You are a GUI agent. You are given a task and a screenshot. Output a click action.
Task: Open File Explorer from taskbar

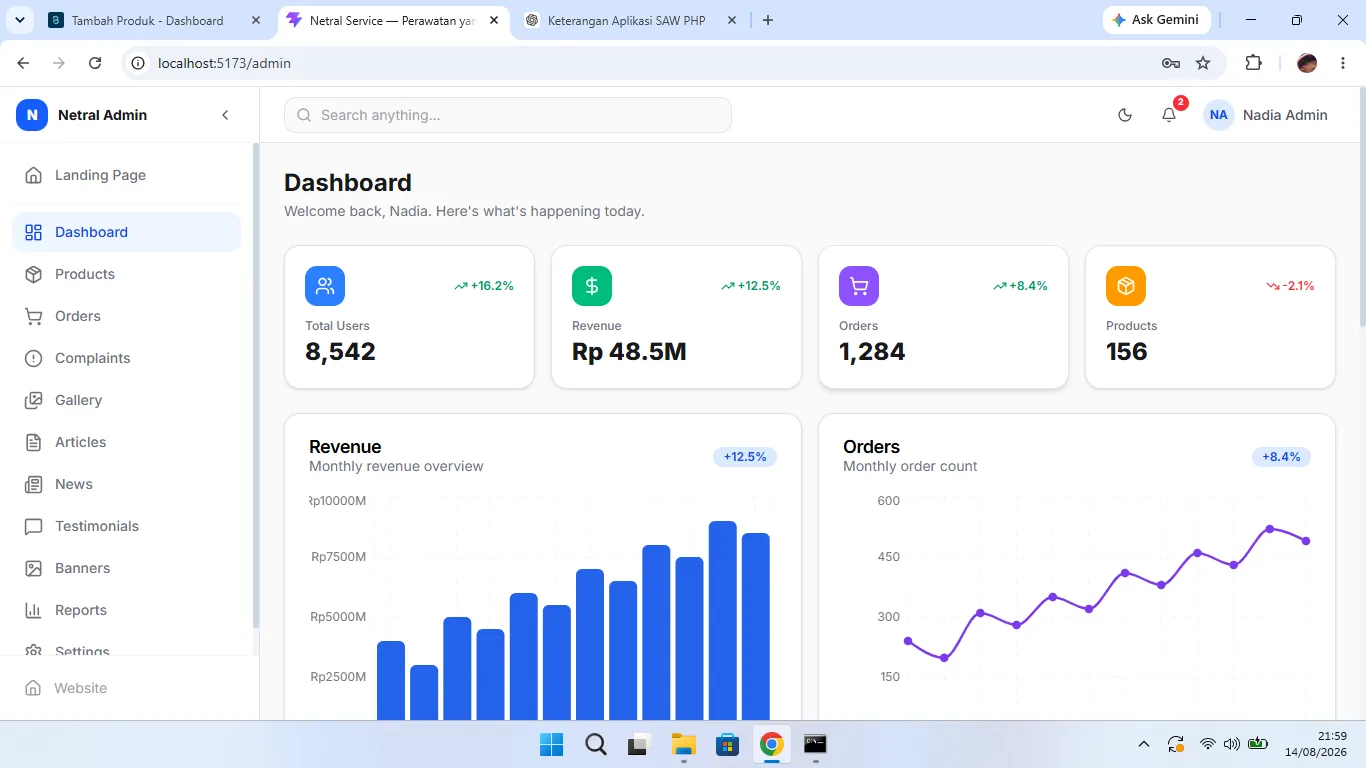coord(683,744)
